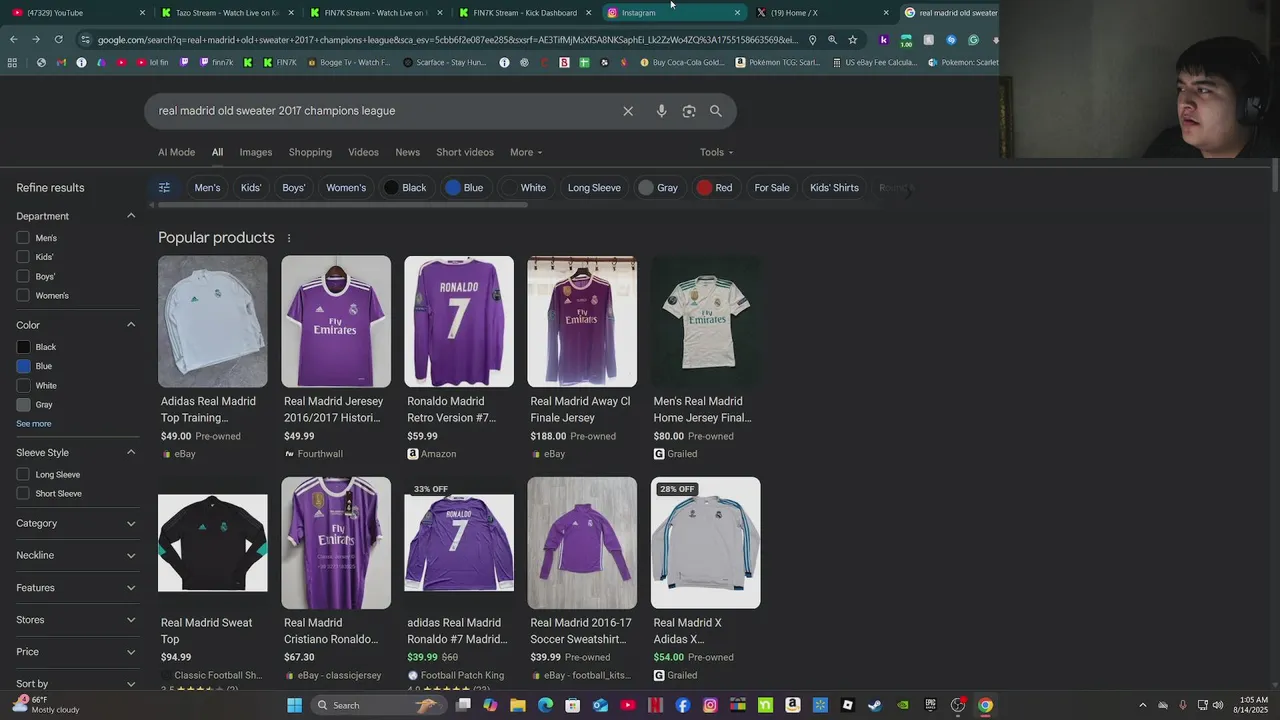Open the Windows Start menu
The width and height of the screenshot is (1280, 720).
(294, 705)
